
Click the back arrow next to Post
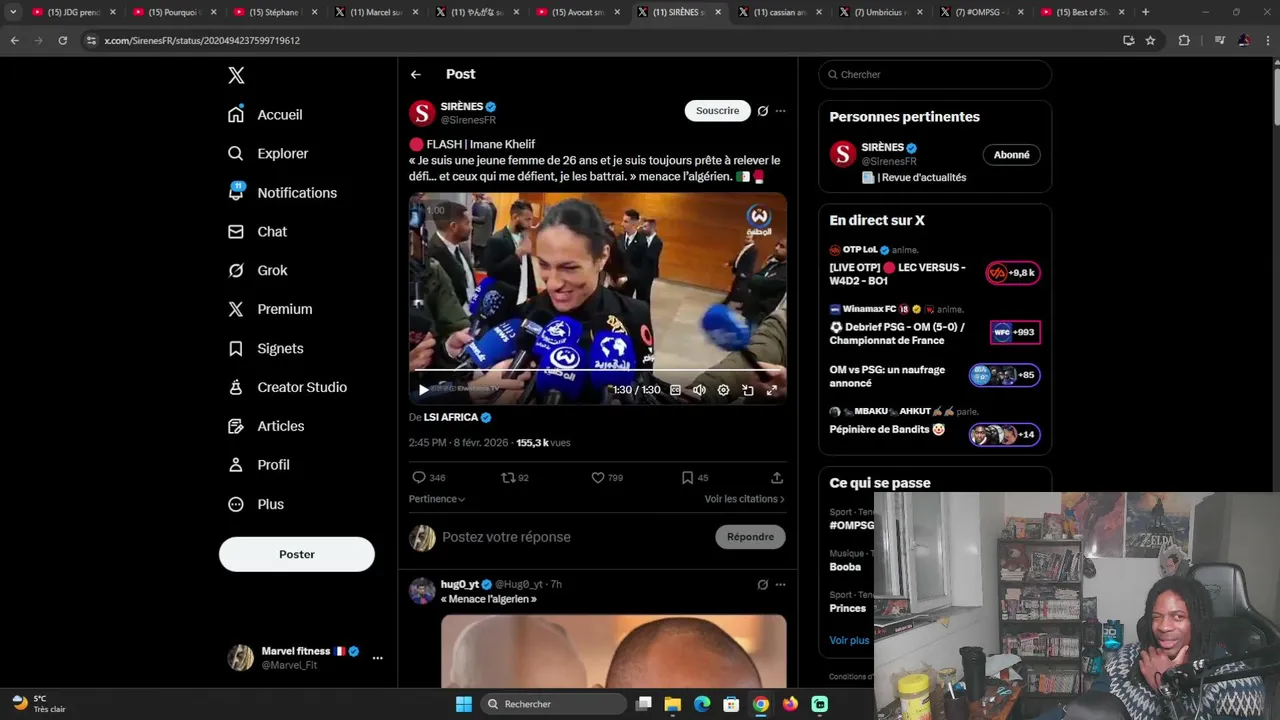coord(416,74)
